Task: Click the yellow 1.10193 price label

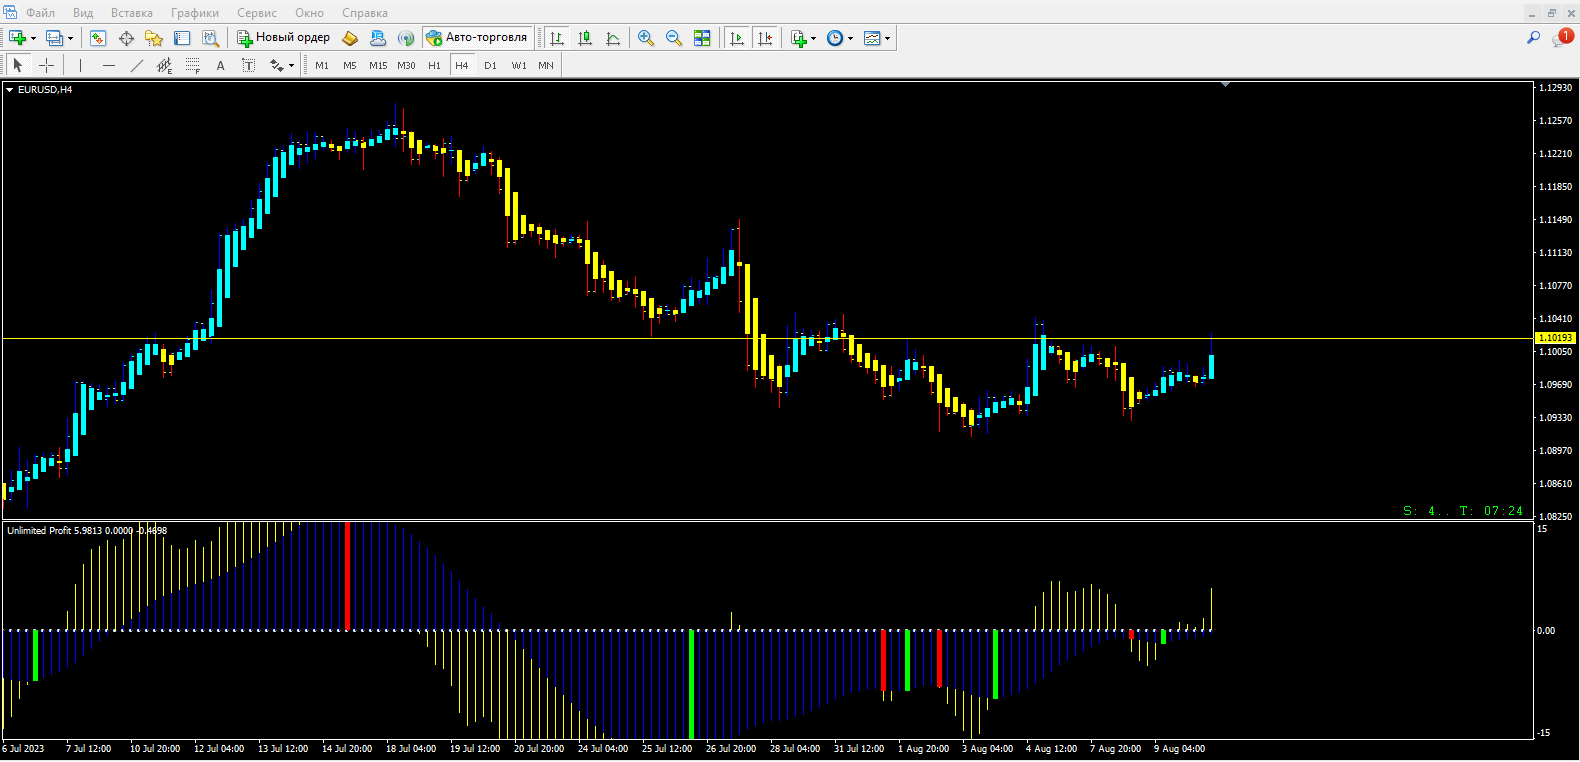Action: (1555, 338)
